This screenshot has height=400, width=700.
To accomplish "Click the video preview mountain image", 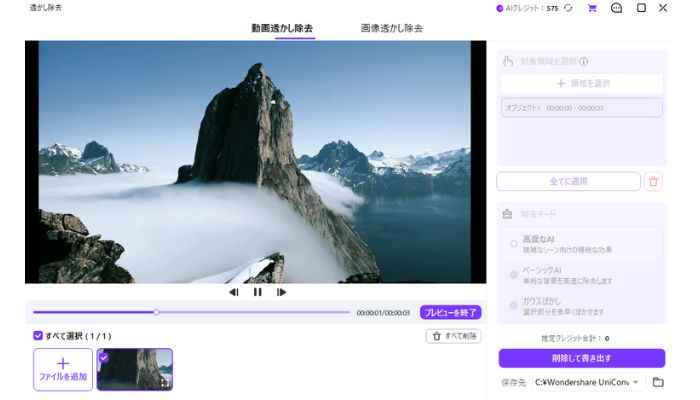I will point(255,162).
